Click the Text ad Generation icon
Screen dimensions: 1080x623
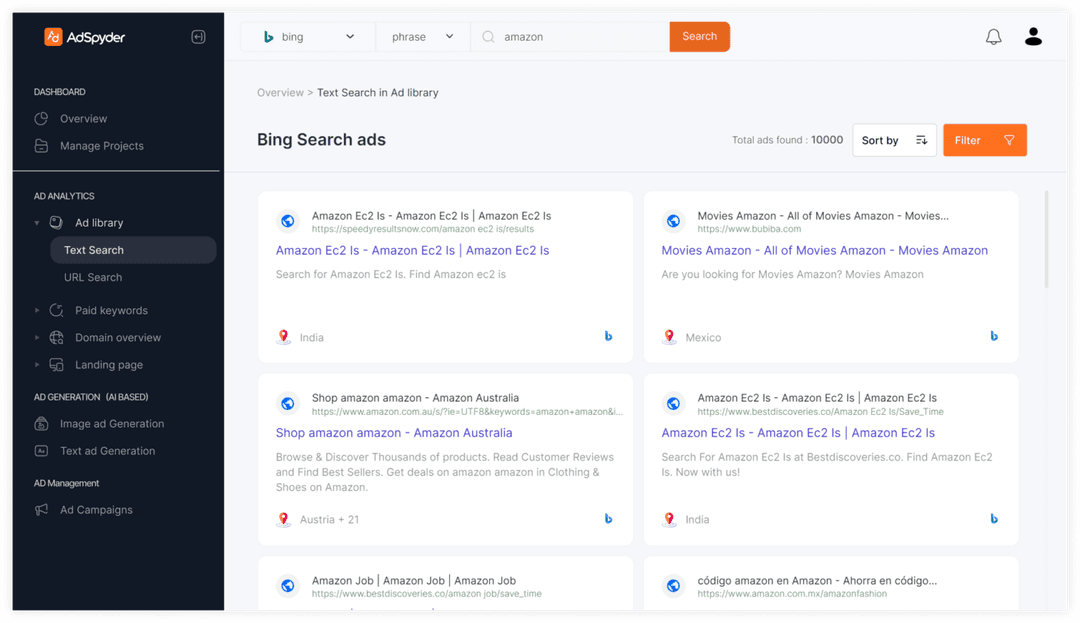coord(40,450)
